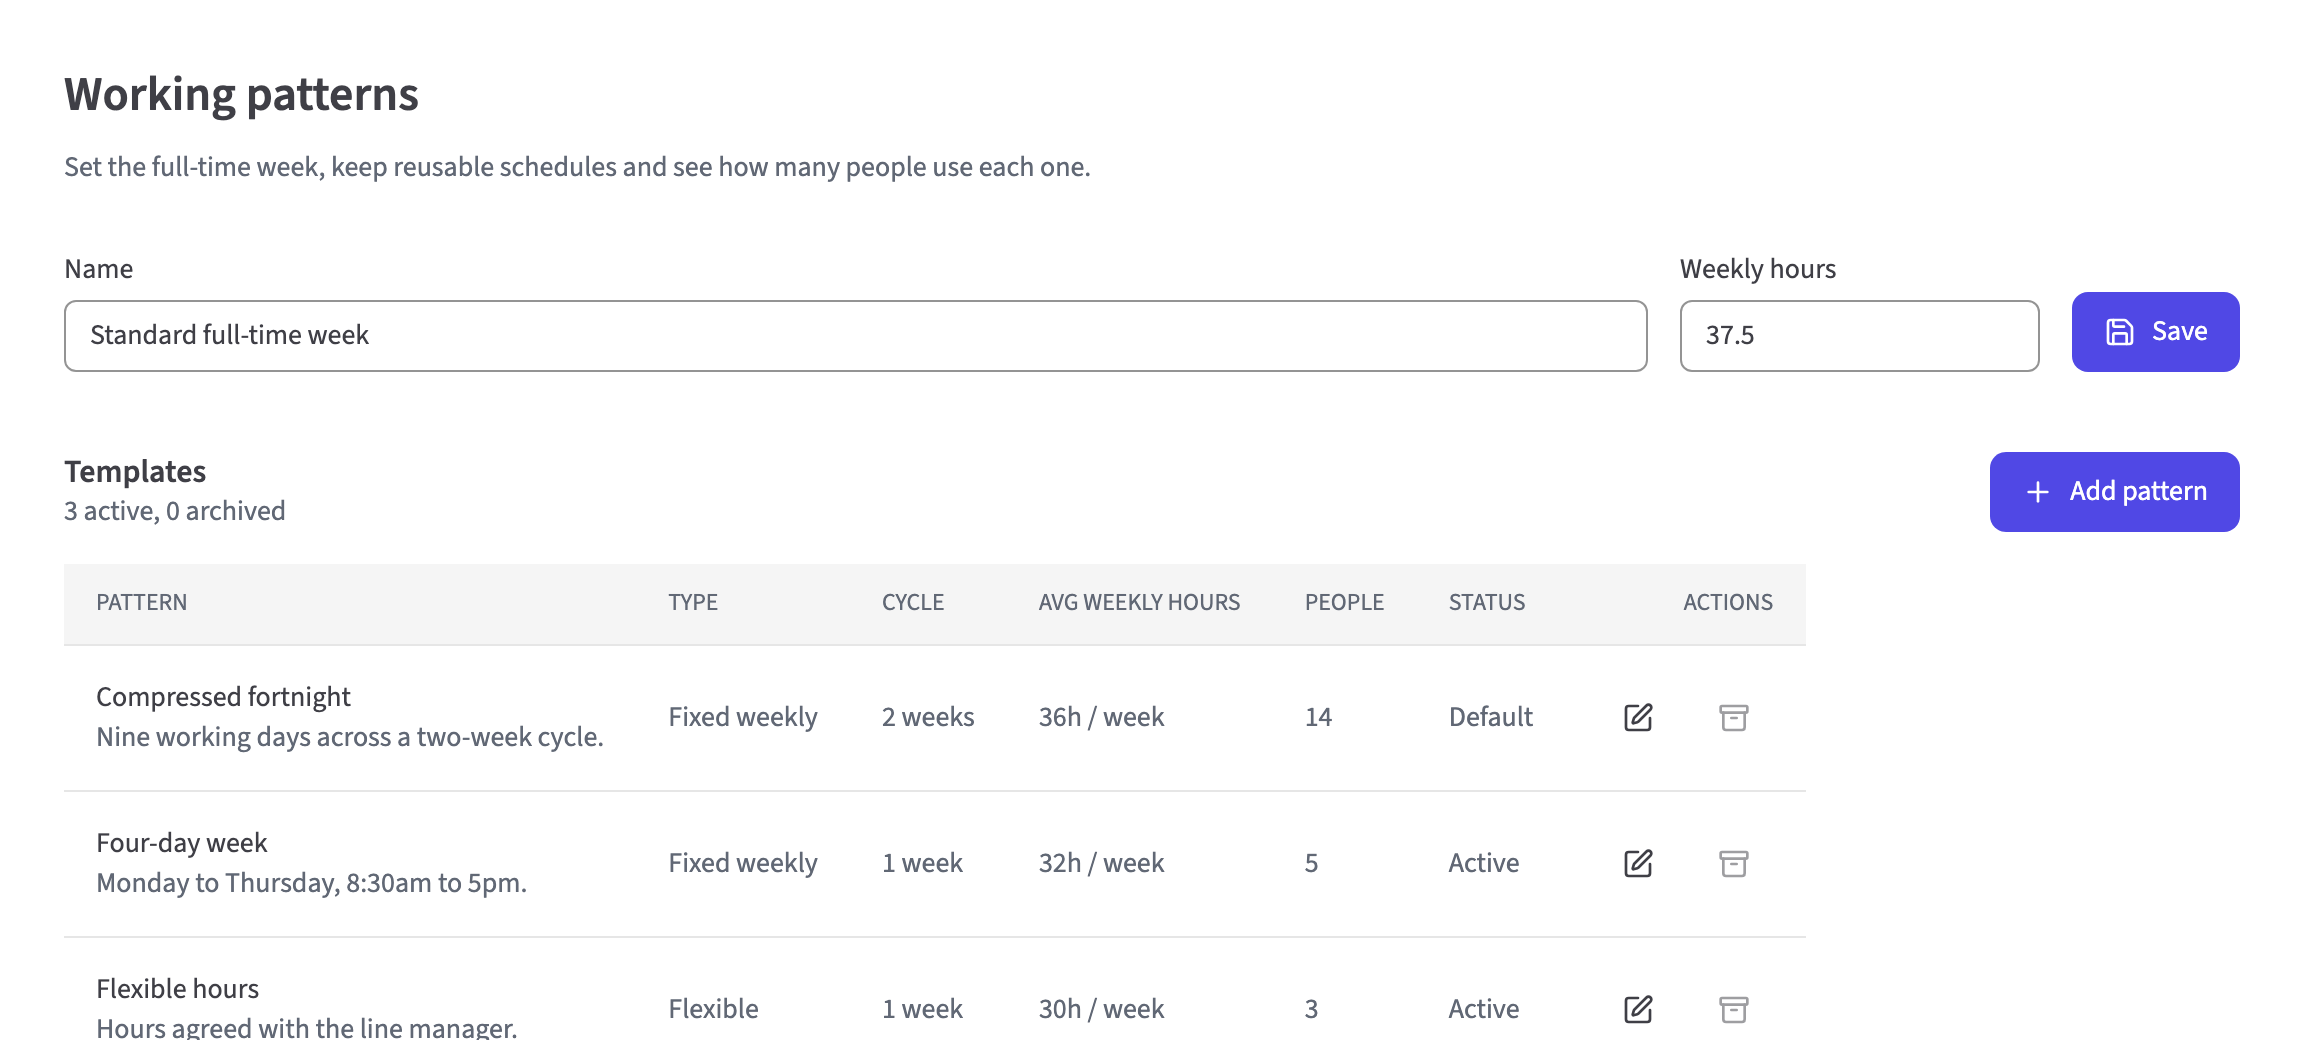Click the Flexible type cell
2304x1040 pixels.
tap(713, 1009)
